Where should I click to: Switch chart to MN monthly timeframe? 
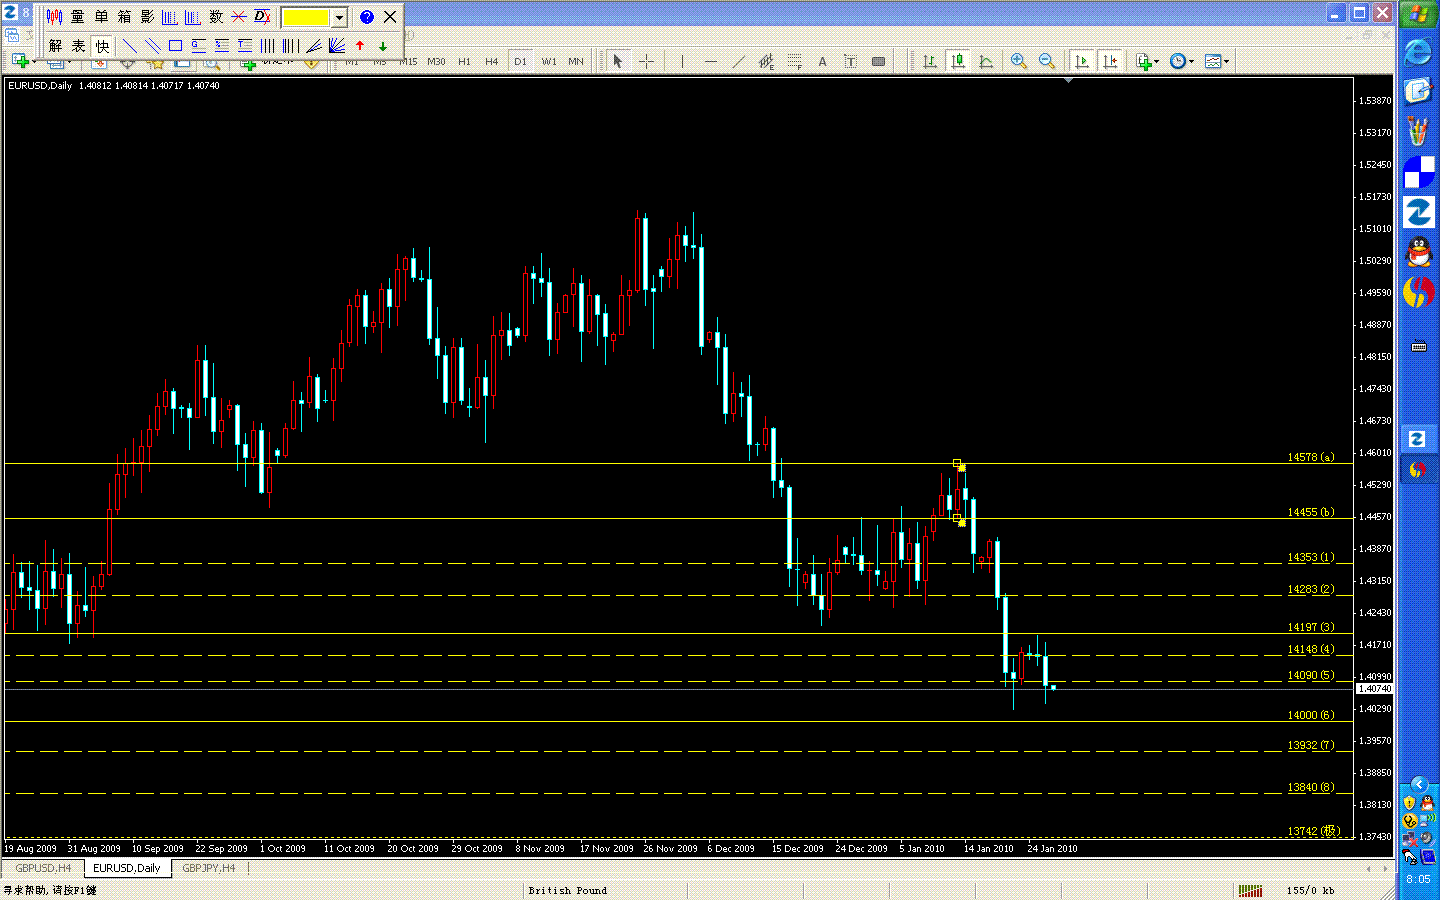[576, 62]
